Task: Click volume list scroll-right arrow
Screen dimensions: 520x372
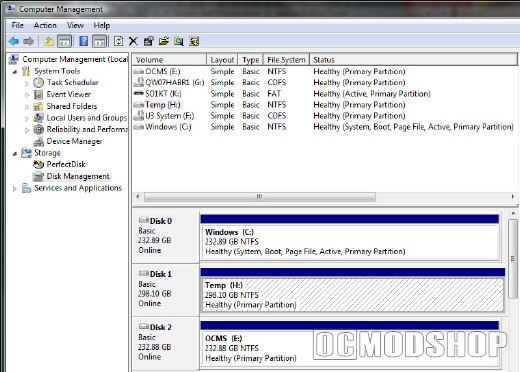Action: (x=512, y=197)
